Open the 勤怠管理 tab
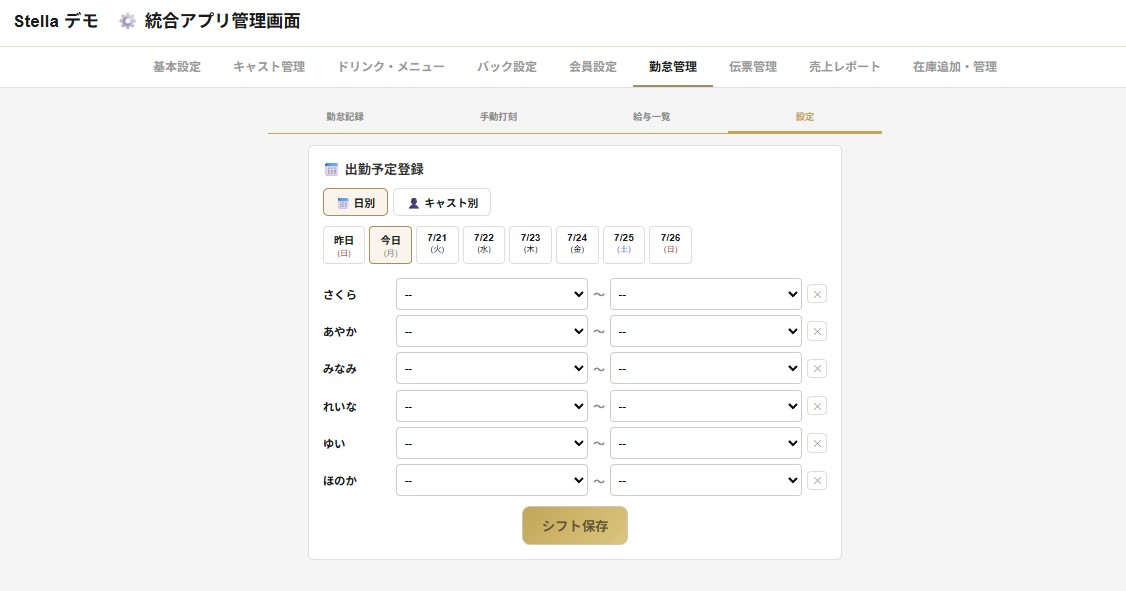The height and width of the screenshot is (591, 1126). (673, 67)
